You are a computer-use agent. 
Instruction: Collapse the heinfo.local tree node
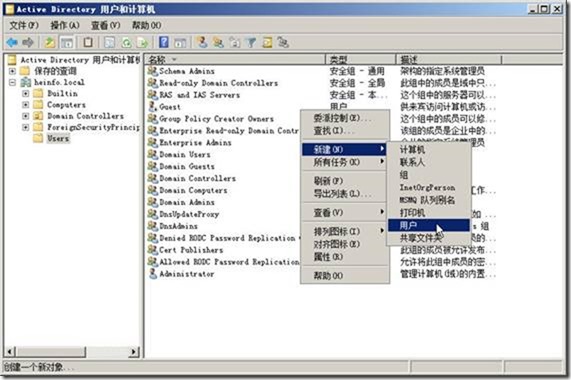tap(12, 82)
